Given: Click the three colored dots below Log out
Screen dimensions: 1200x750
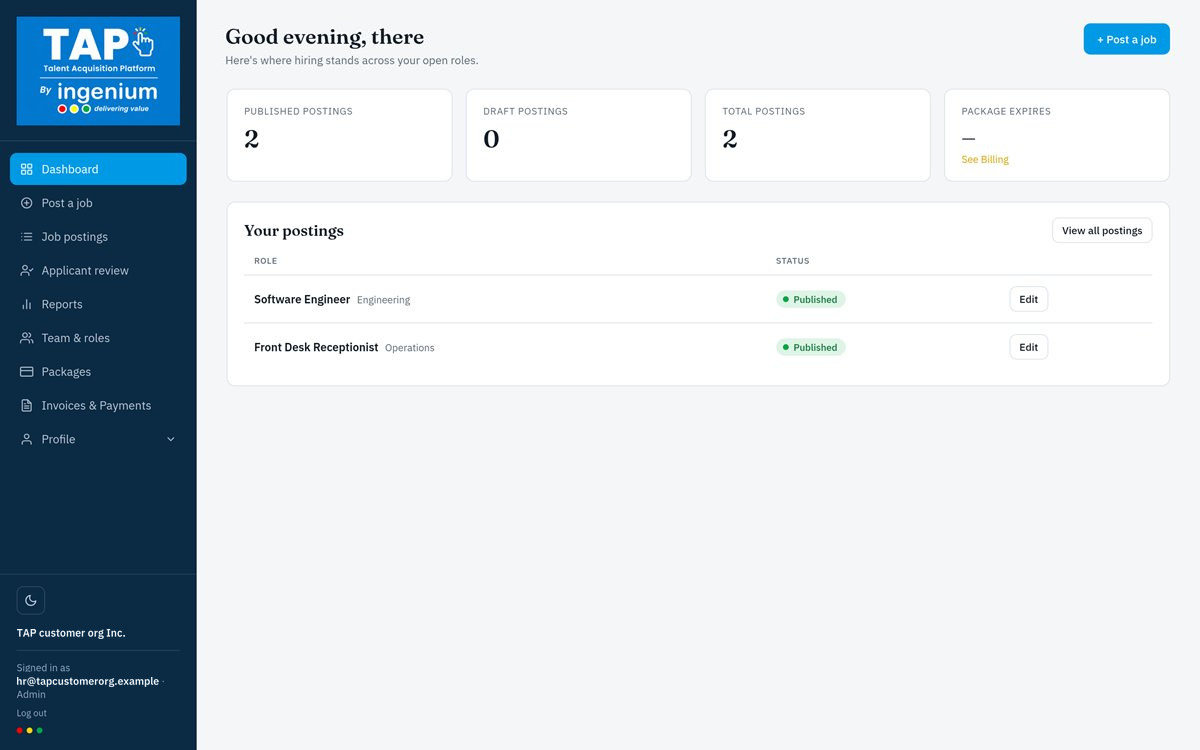Looking at the screenshot, I should pyautogui.click(x=29, y=730).
